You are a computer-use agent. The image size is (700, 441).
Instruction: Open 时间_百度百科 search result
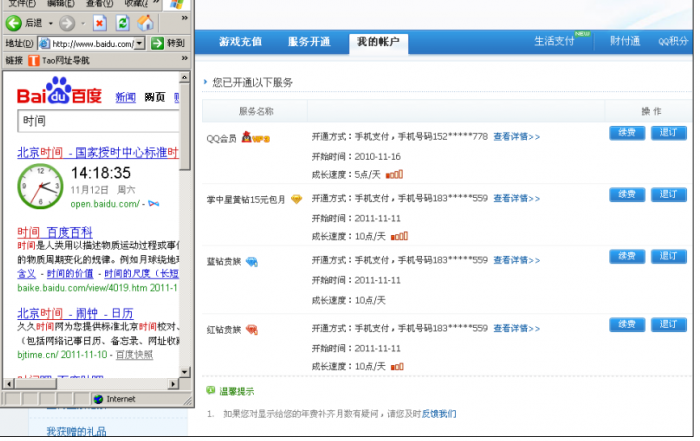[x=54, y=232]
